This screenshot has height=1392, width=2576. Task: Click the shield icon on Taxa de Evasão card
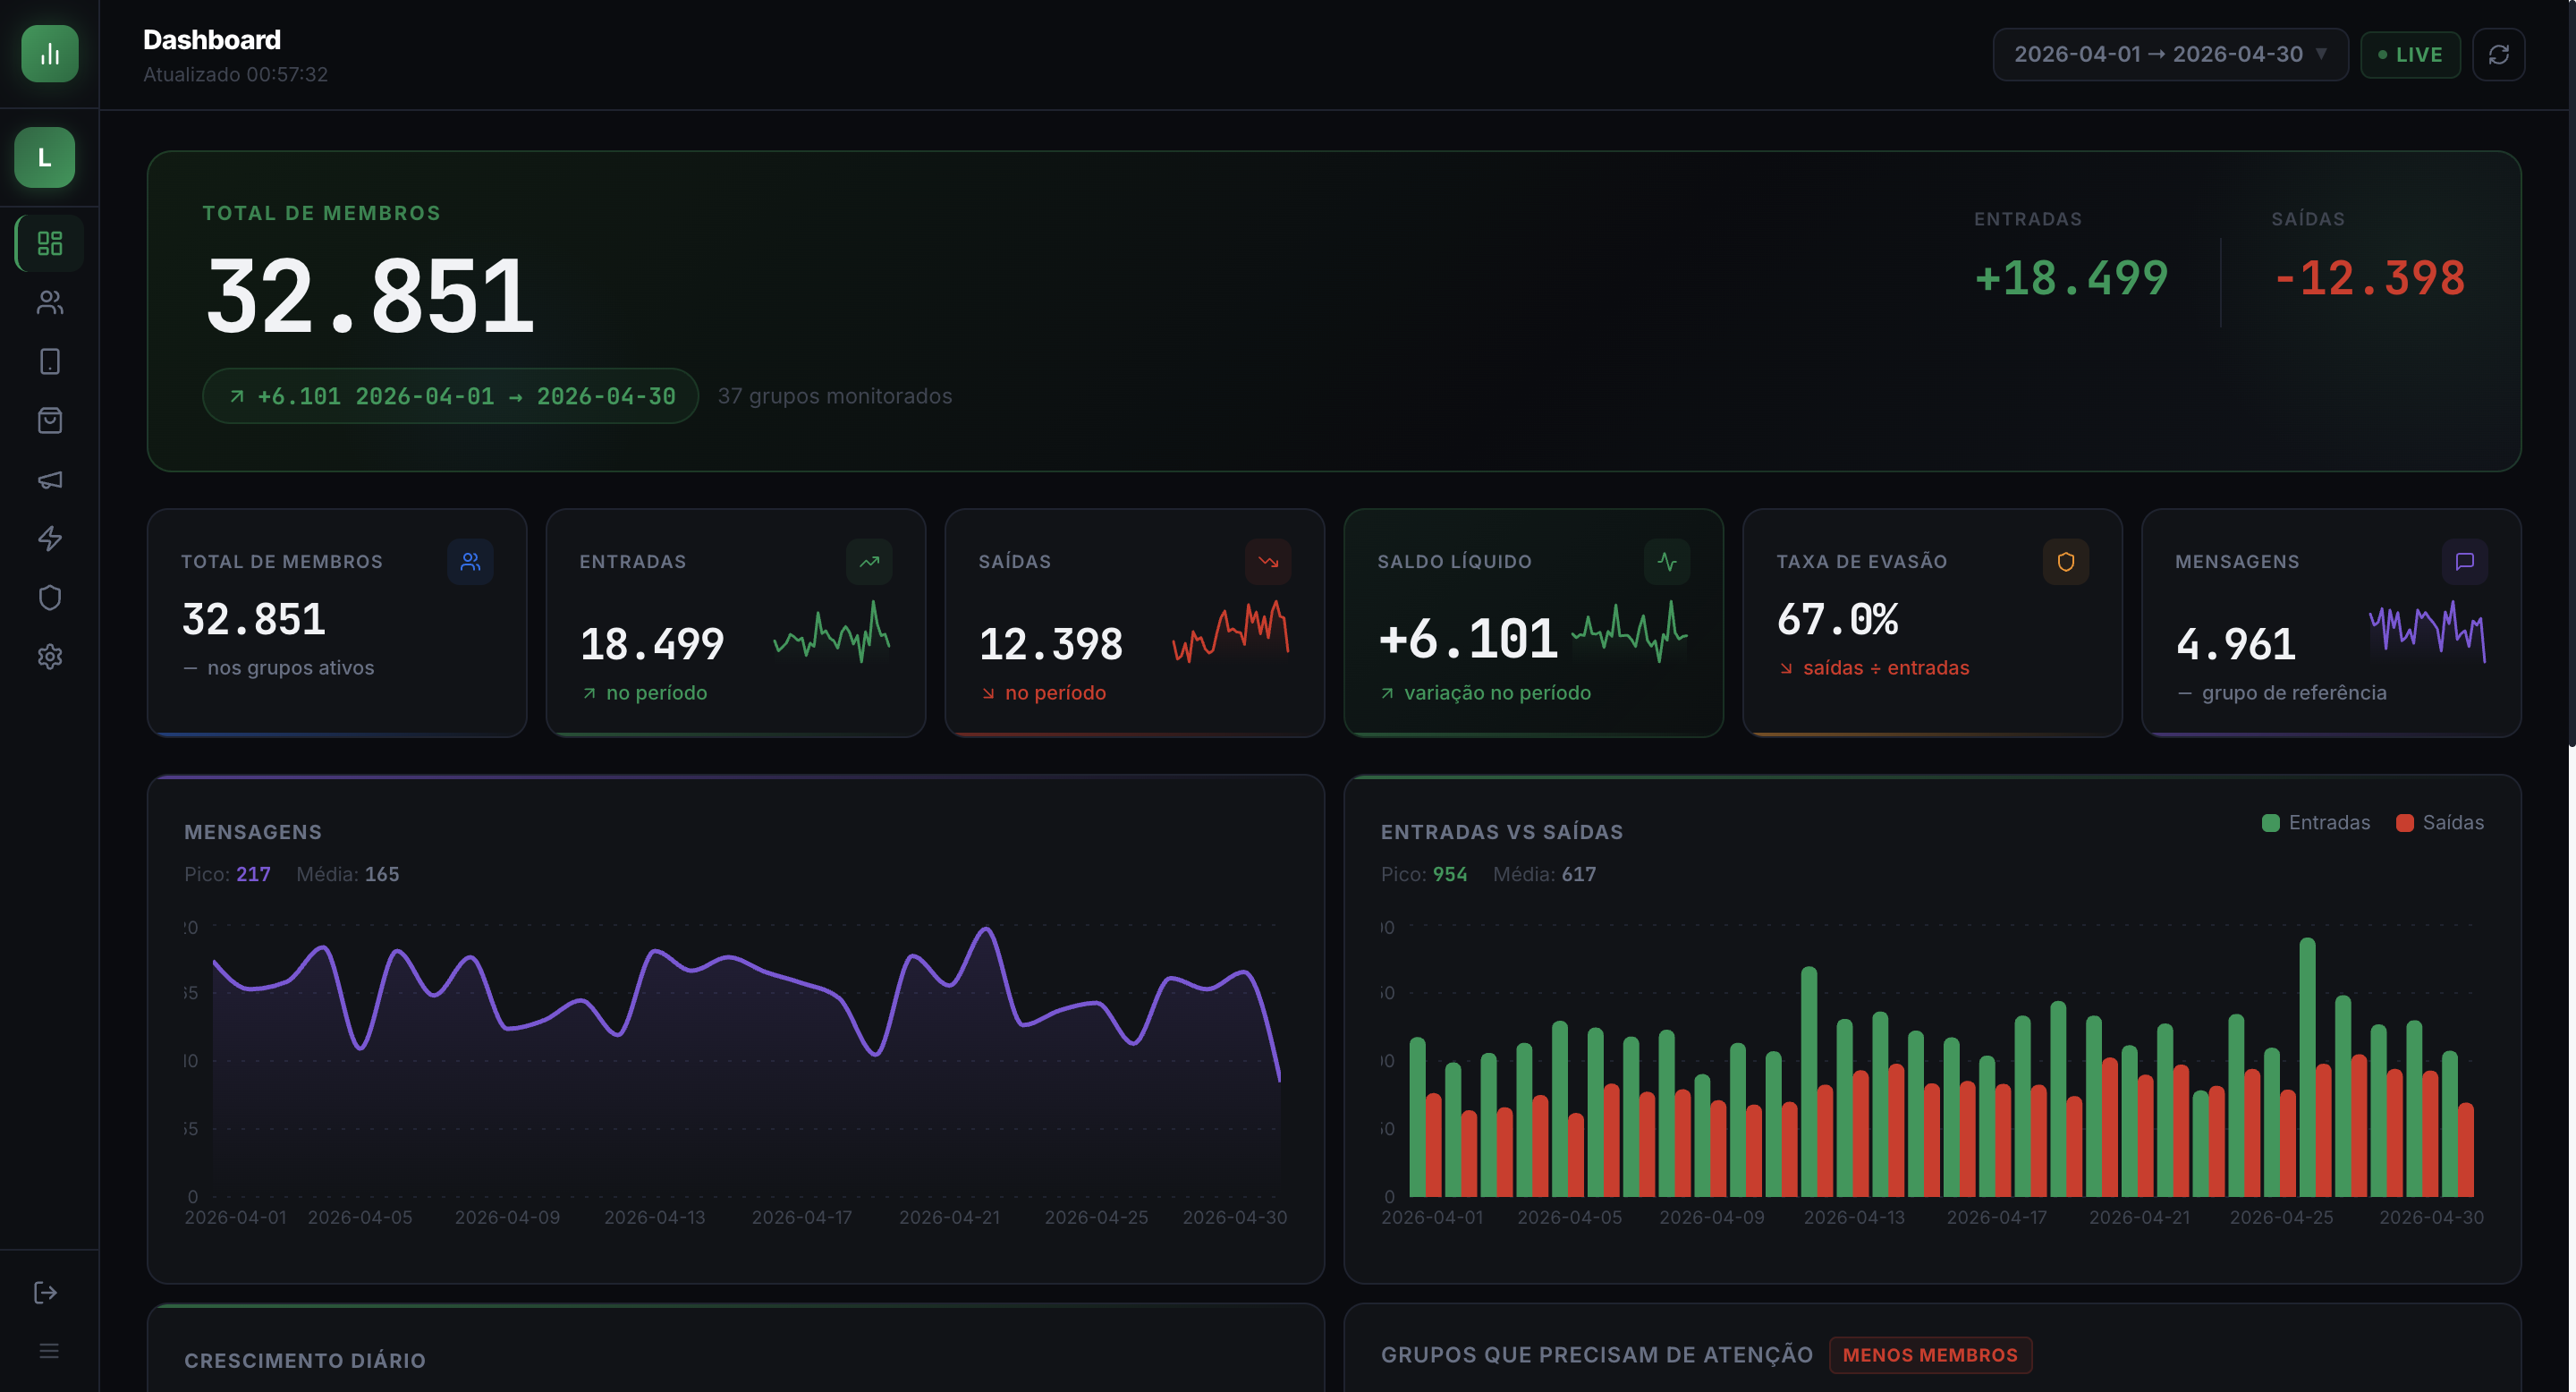pyautogui.click(x=2066, y=562)
